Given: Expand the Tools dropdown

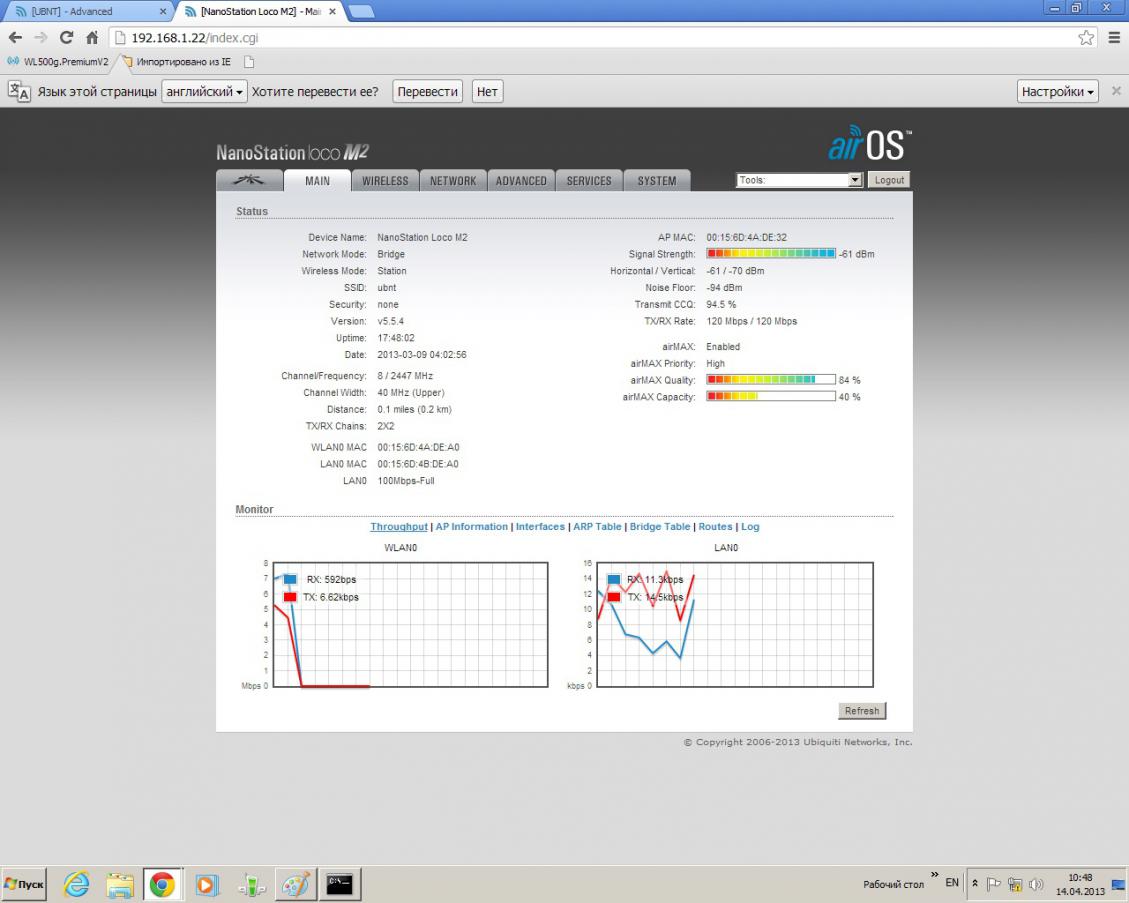Looking at the screenshot, I should [x=799, y=180].
